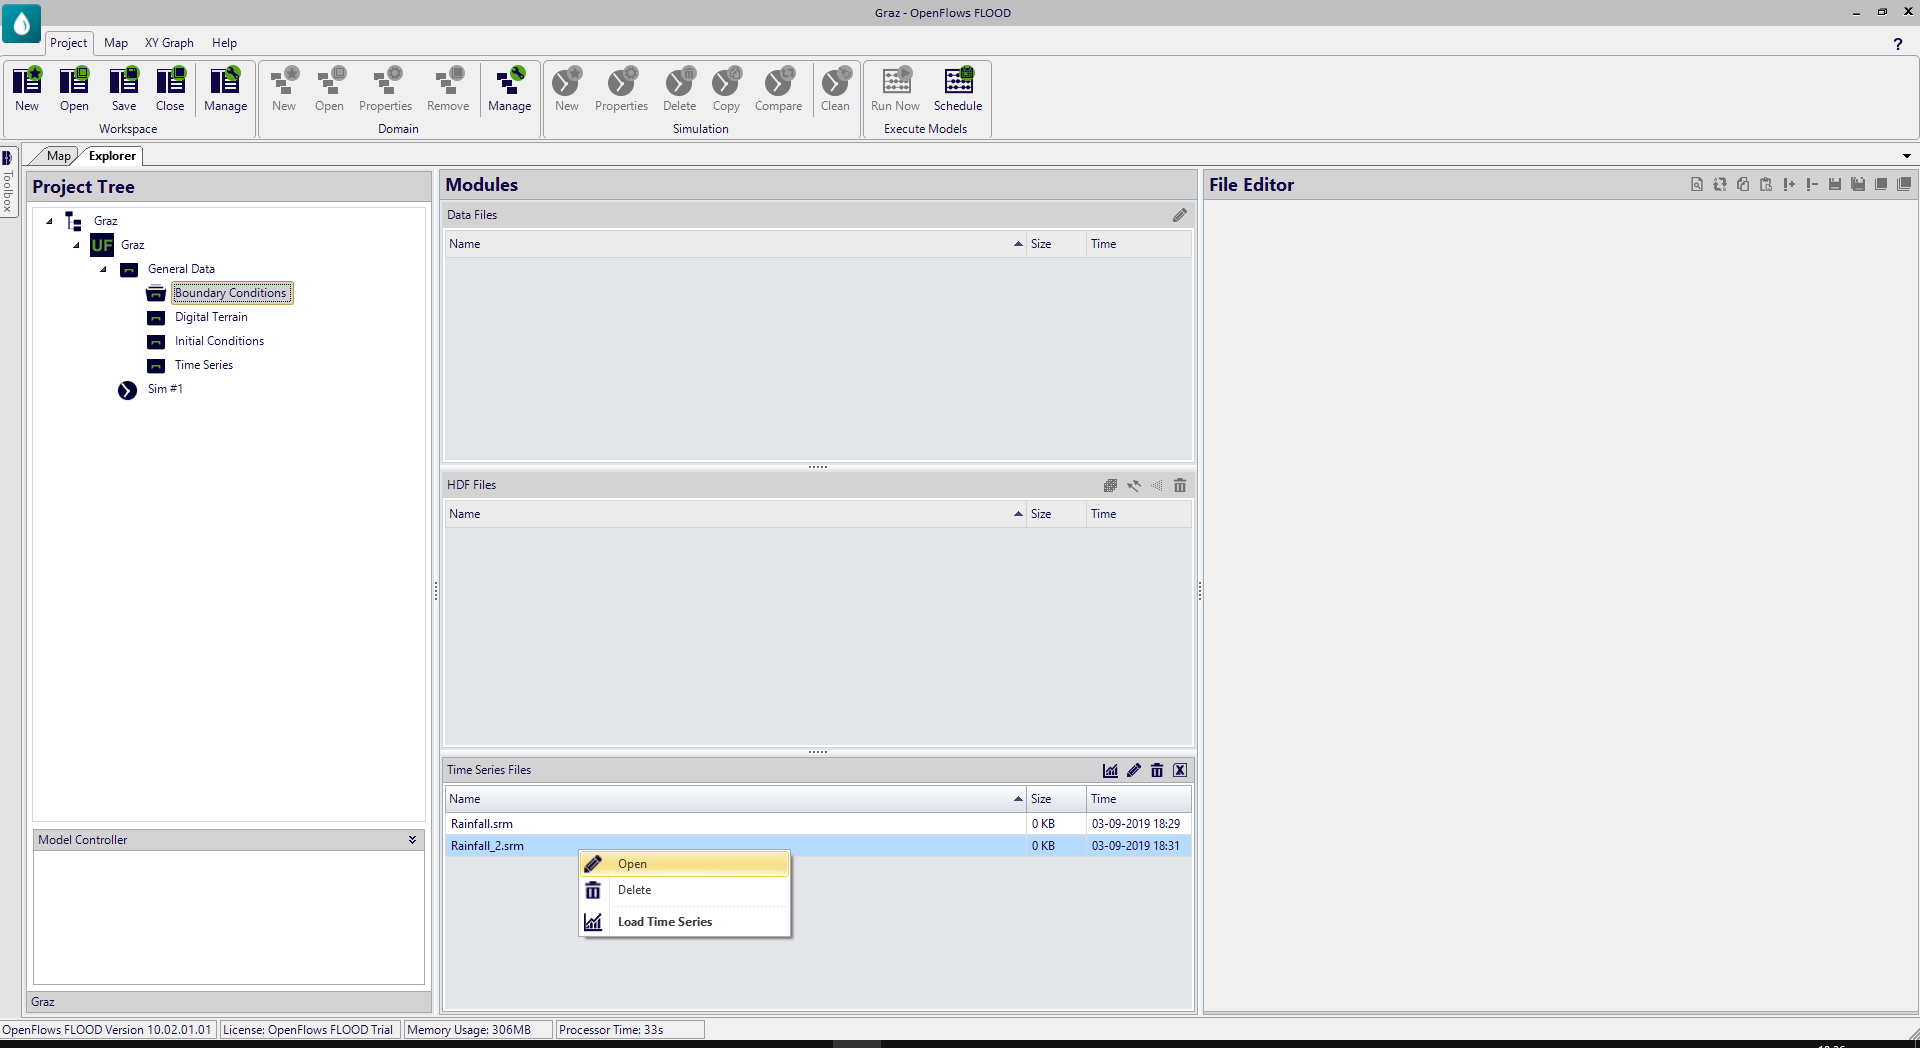1920x1048 pixels.
Task: Click the File Editor find document icon
Action: (x=1697, y=184)
